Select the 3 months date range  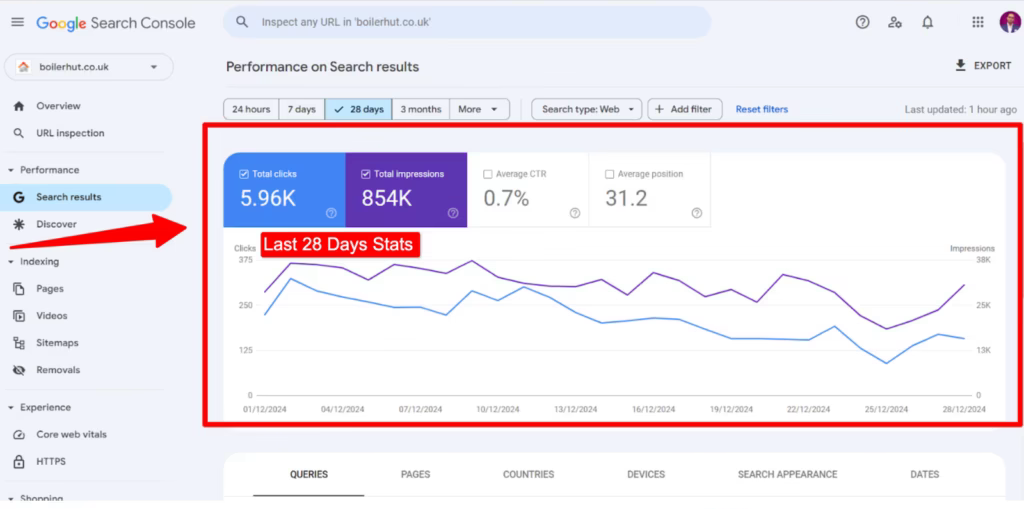tap(421, 109)
